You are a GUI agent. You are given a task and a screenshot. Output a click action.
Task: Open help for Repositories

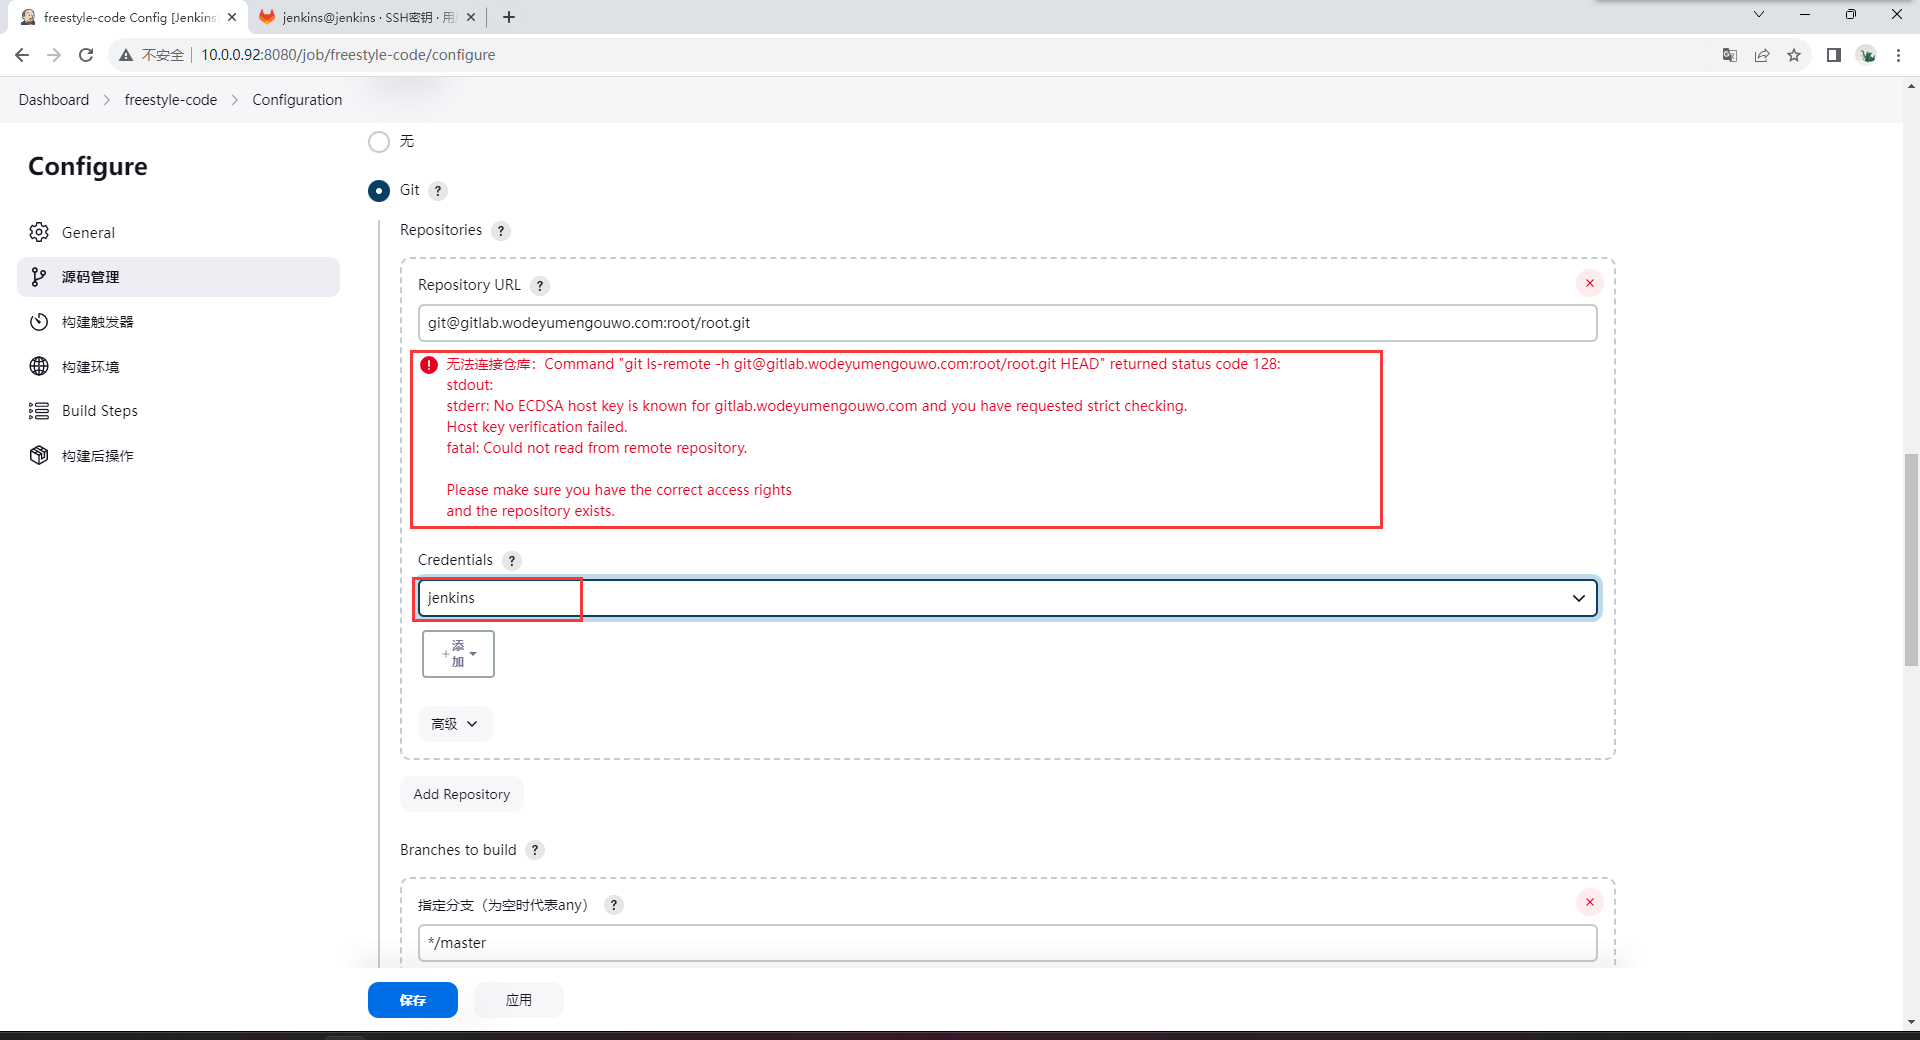tap(501, 231)
